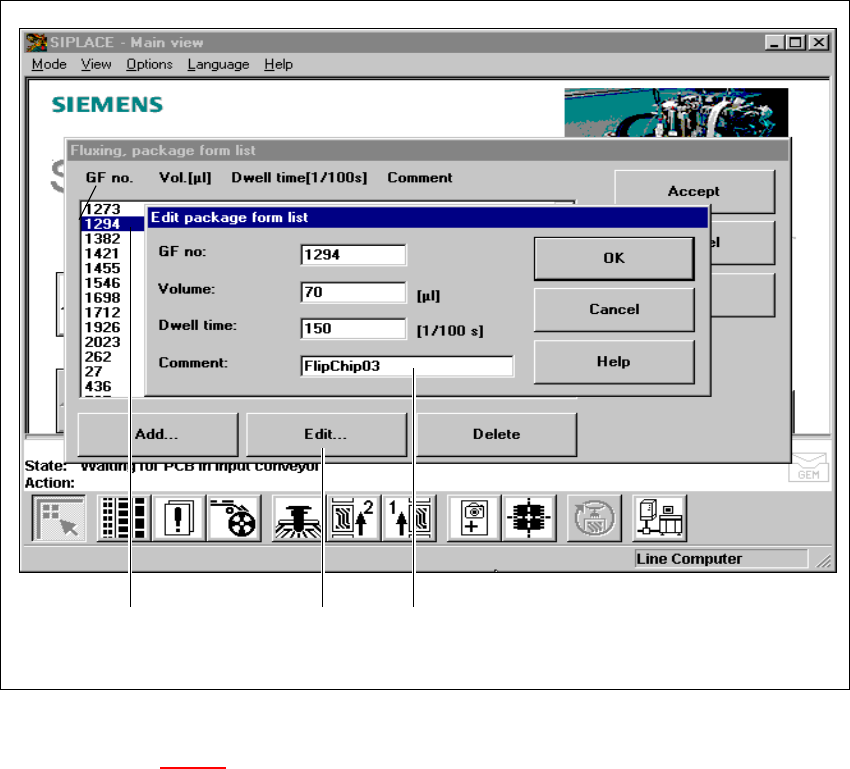Click the SIPLACE title bar application icon
The width and height of the screenshot is (850, 769).
click(36, 42)
